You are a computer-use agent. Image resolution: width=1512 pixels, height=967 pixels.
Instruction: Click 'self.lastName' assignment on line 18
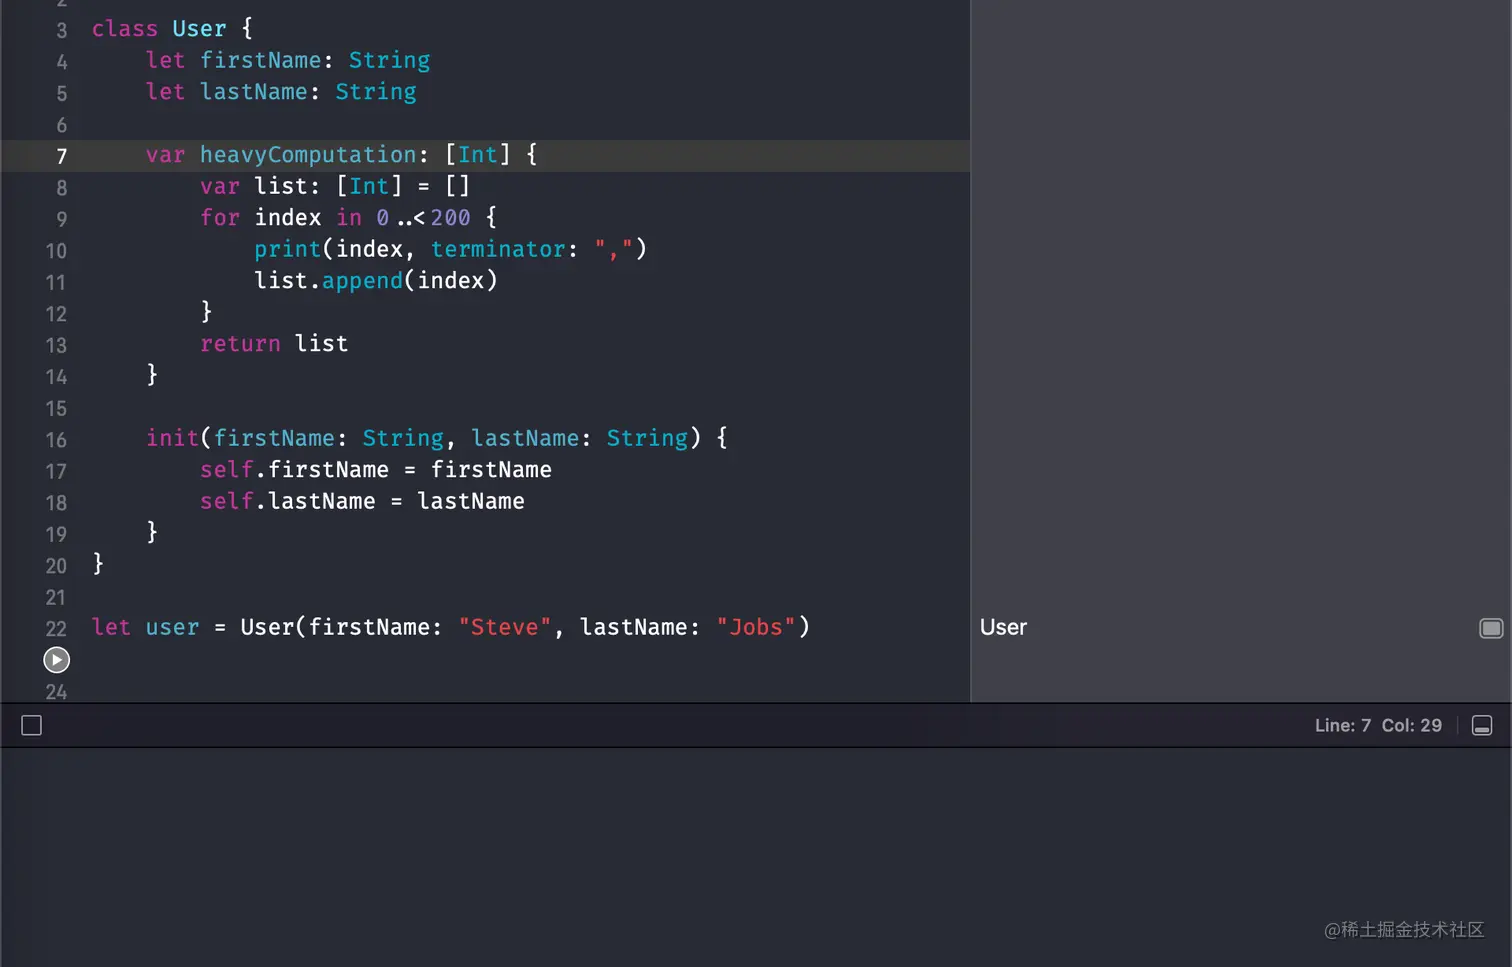pyautogui.click(x=362, y=501)
